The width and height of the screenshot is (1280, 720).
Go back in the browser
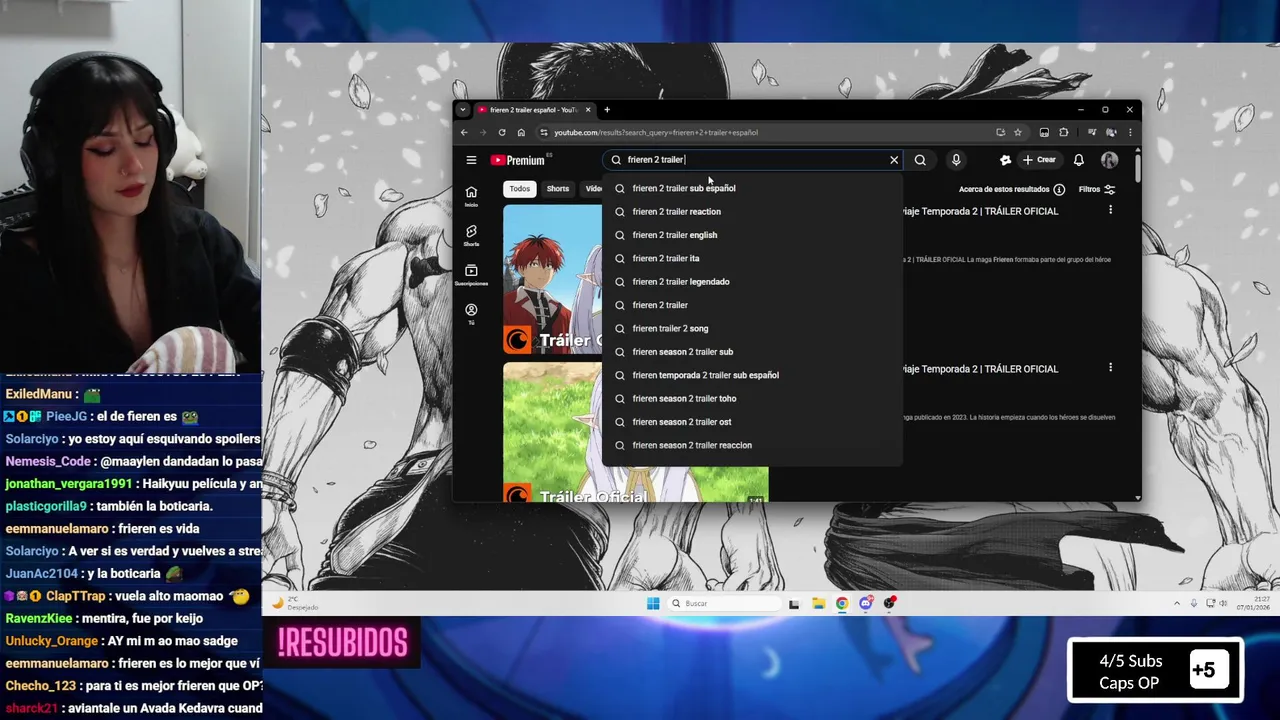point(464,132)
